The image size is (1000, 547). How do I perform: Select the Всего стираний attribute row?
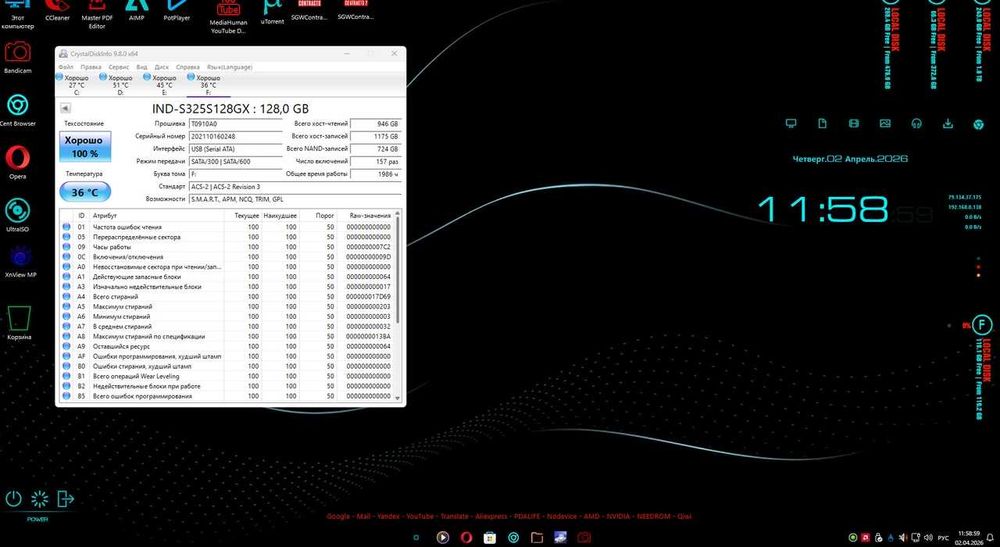click(228, 296)
